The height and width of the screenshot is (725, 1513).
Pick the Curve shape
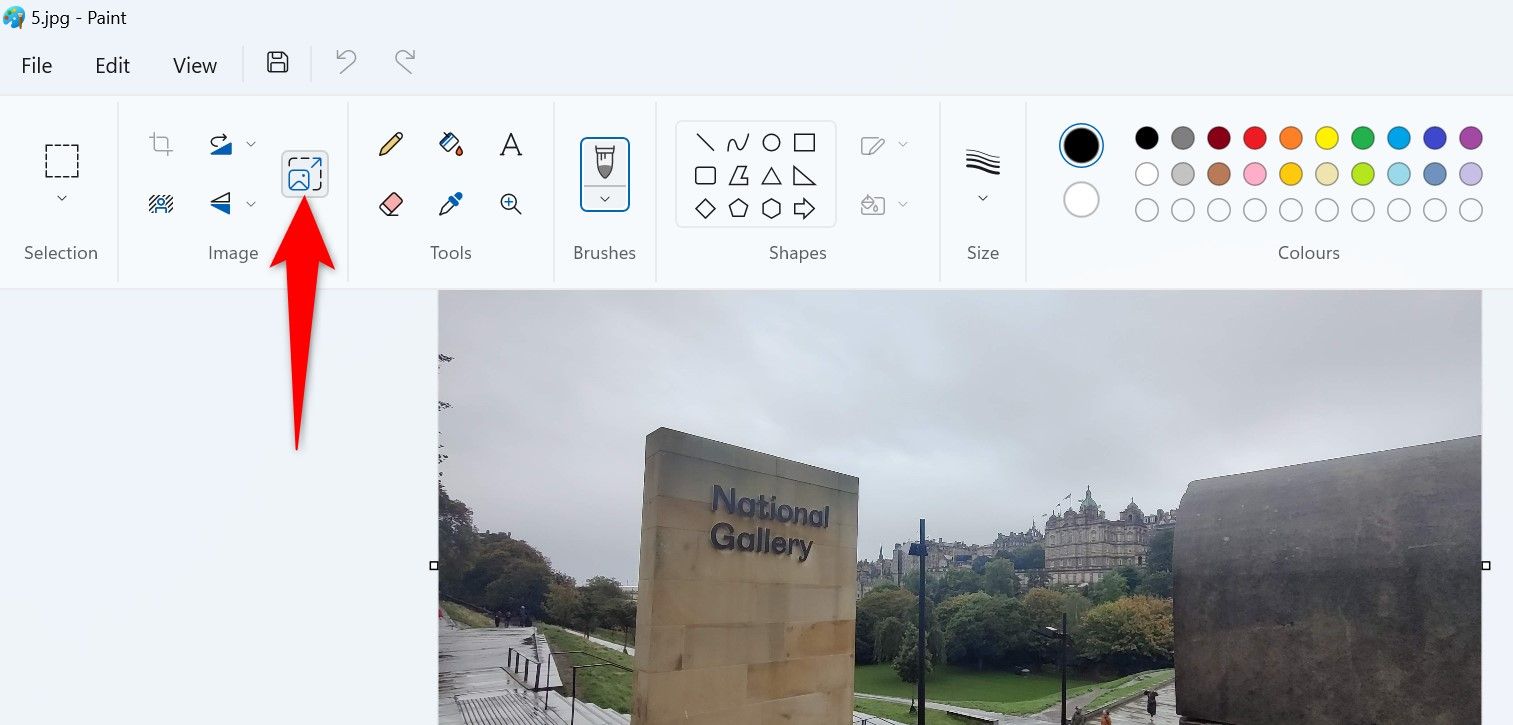click(x=738, y=142)
